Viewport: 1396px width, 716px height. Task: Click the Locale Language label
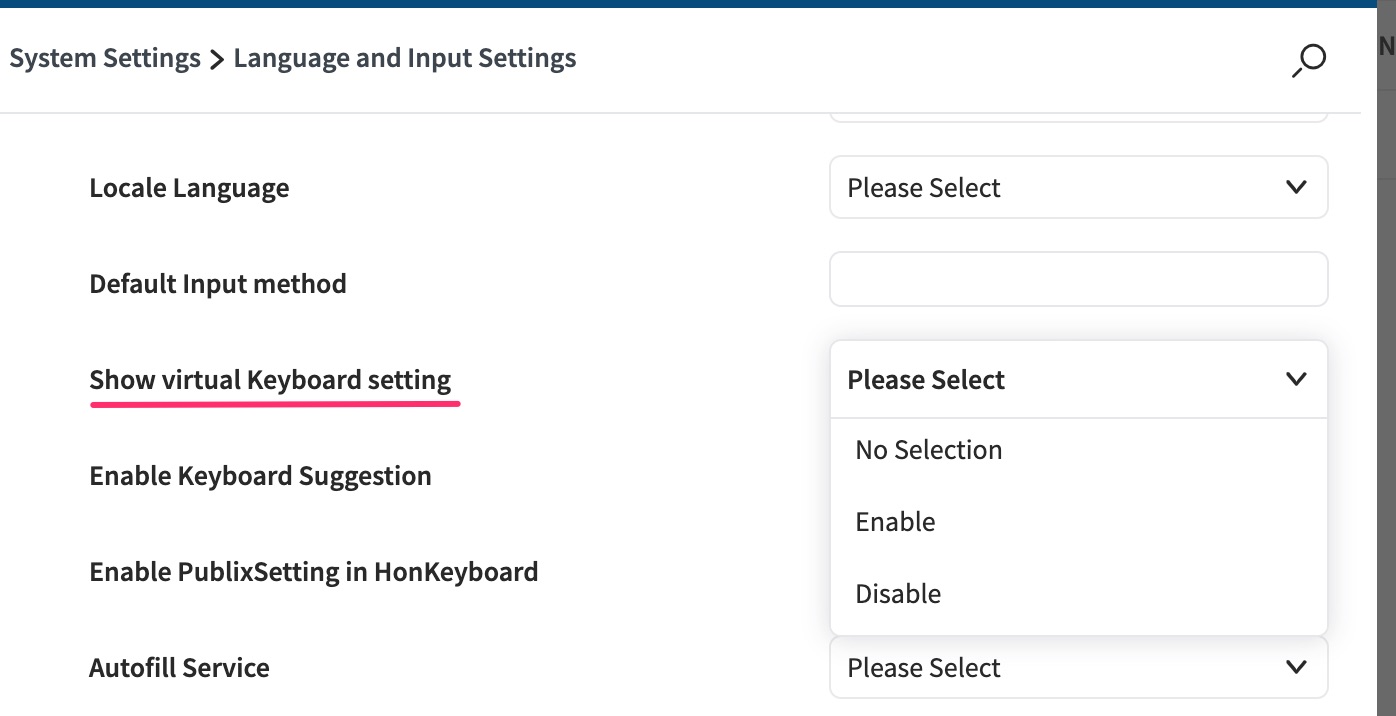[x=189, y=188]
